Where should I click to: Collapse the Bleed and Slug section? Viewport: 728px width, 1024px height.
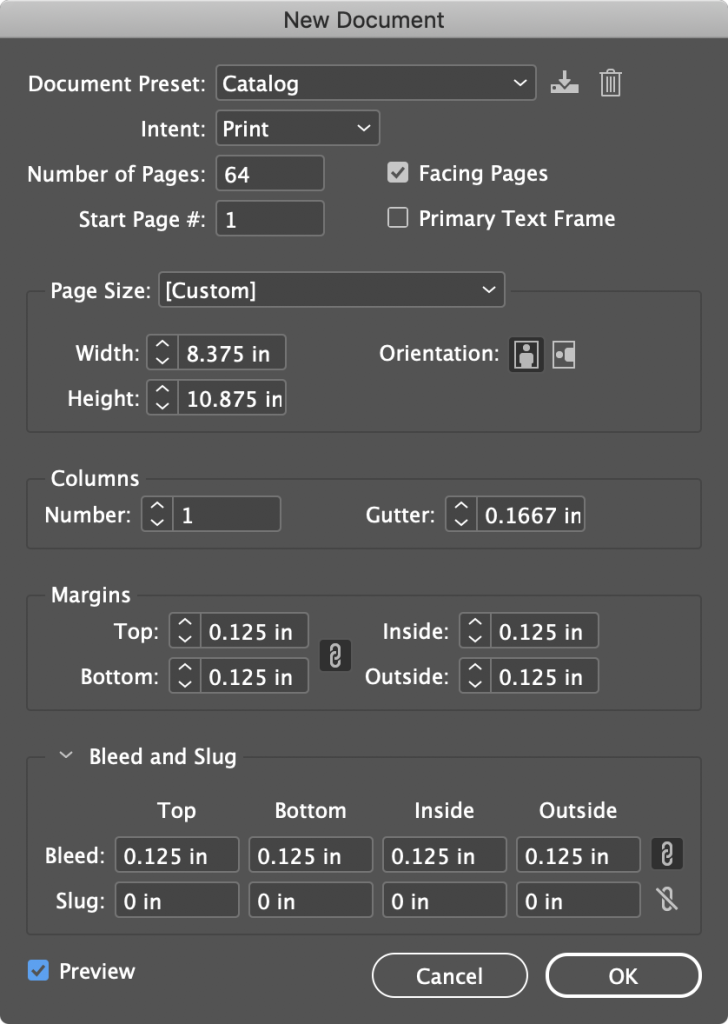(66, 757)
